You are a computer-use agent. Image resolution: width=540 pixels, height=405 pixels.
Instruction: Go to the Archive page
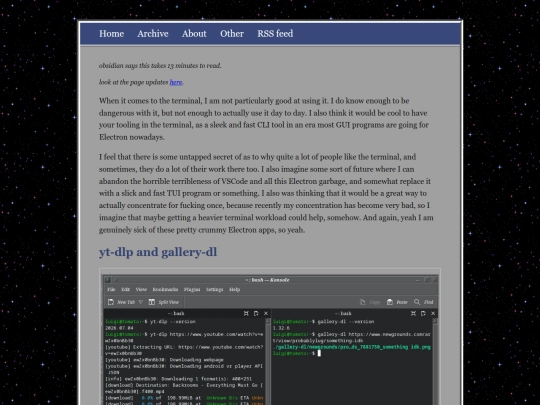[153, 34]
